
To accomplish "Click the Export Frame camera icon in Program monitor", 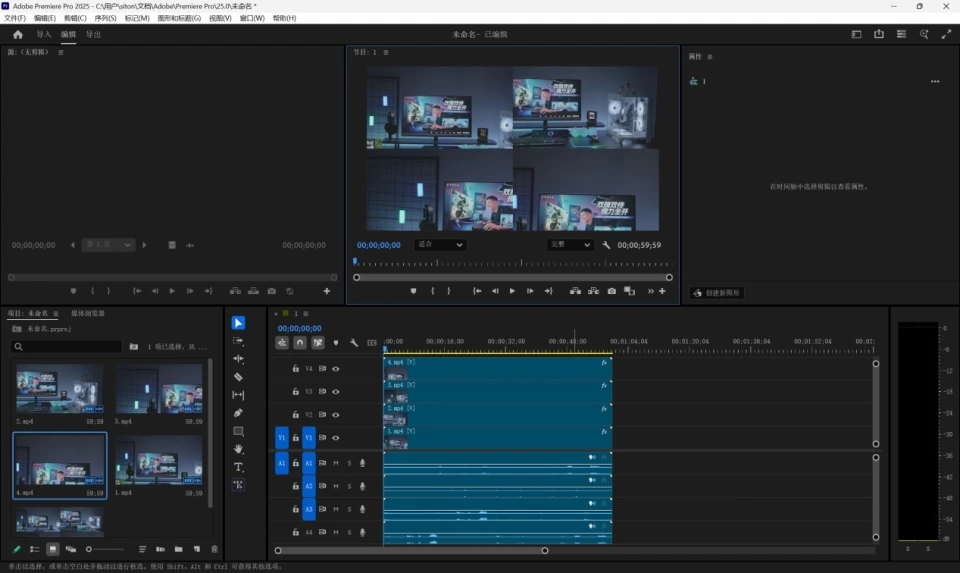I will 612,291.
